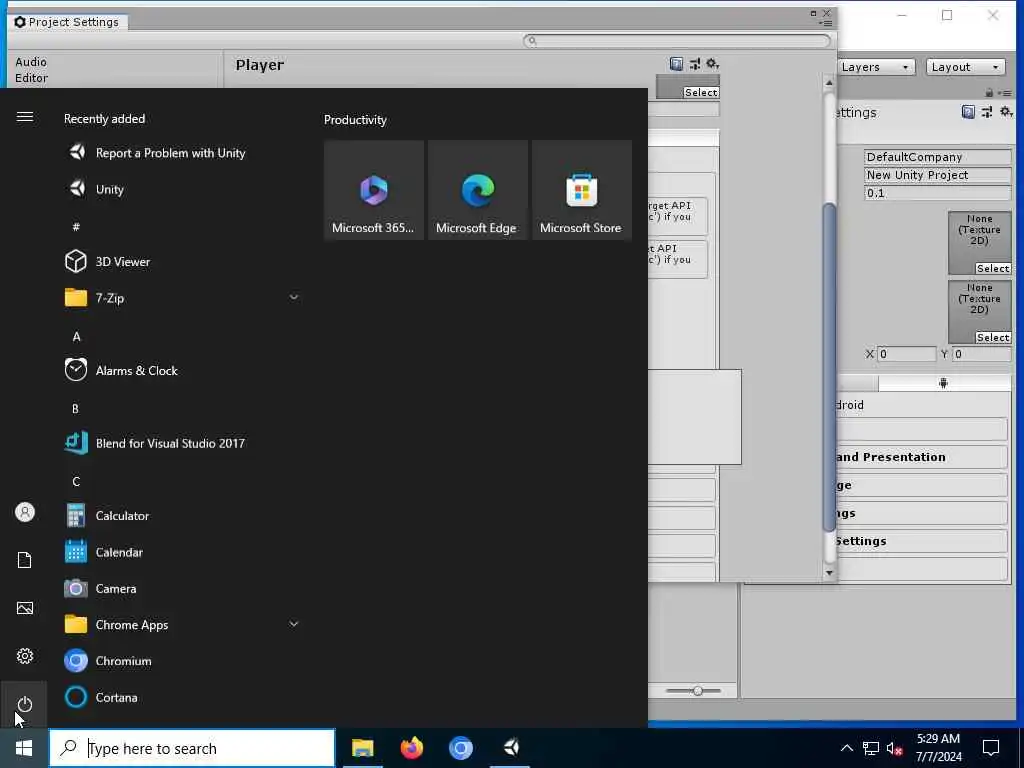Jump to the B letter header
This screenshot has height=768, width=1024.
(x=75, y=409)
